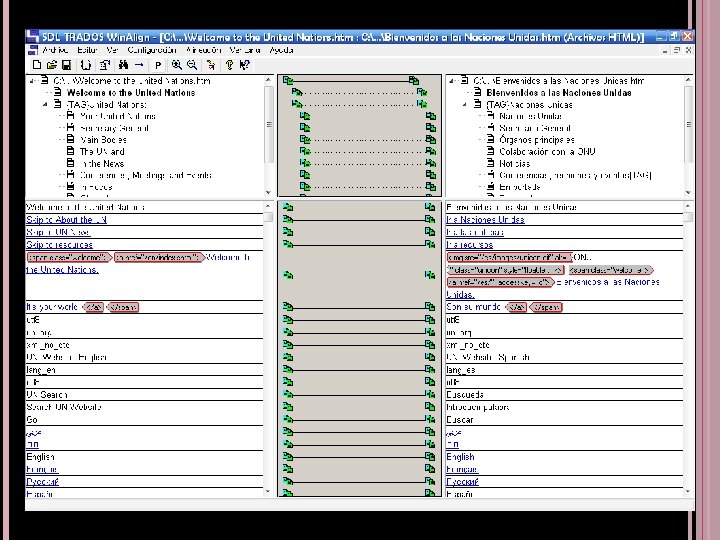
Task: Click the up arrow of target segment pane scrollbar
Action: tap(688, 206)
